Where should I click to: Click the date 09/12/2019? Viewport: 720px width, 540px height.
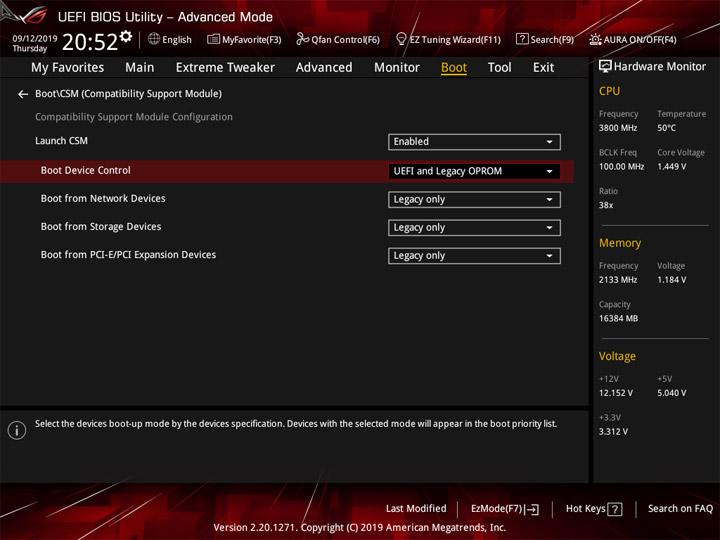click(35, 39)
